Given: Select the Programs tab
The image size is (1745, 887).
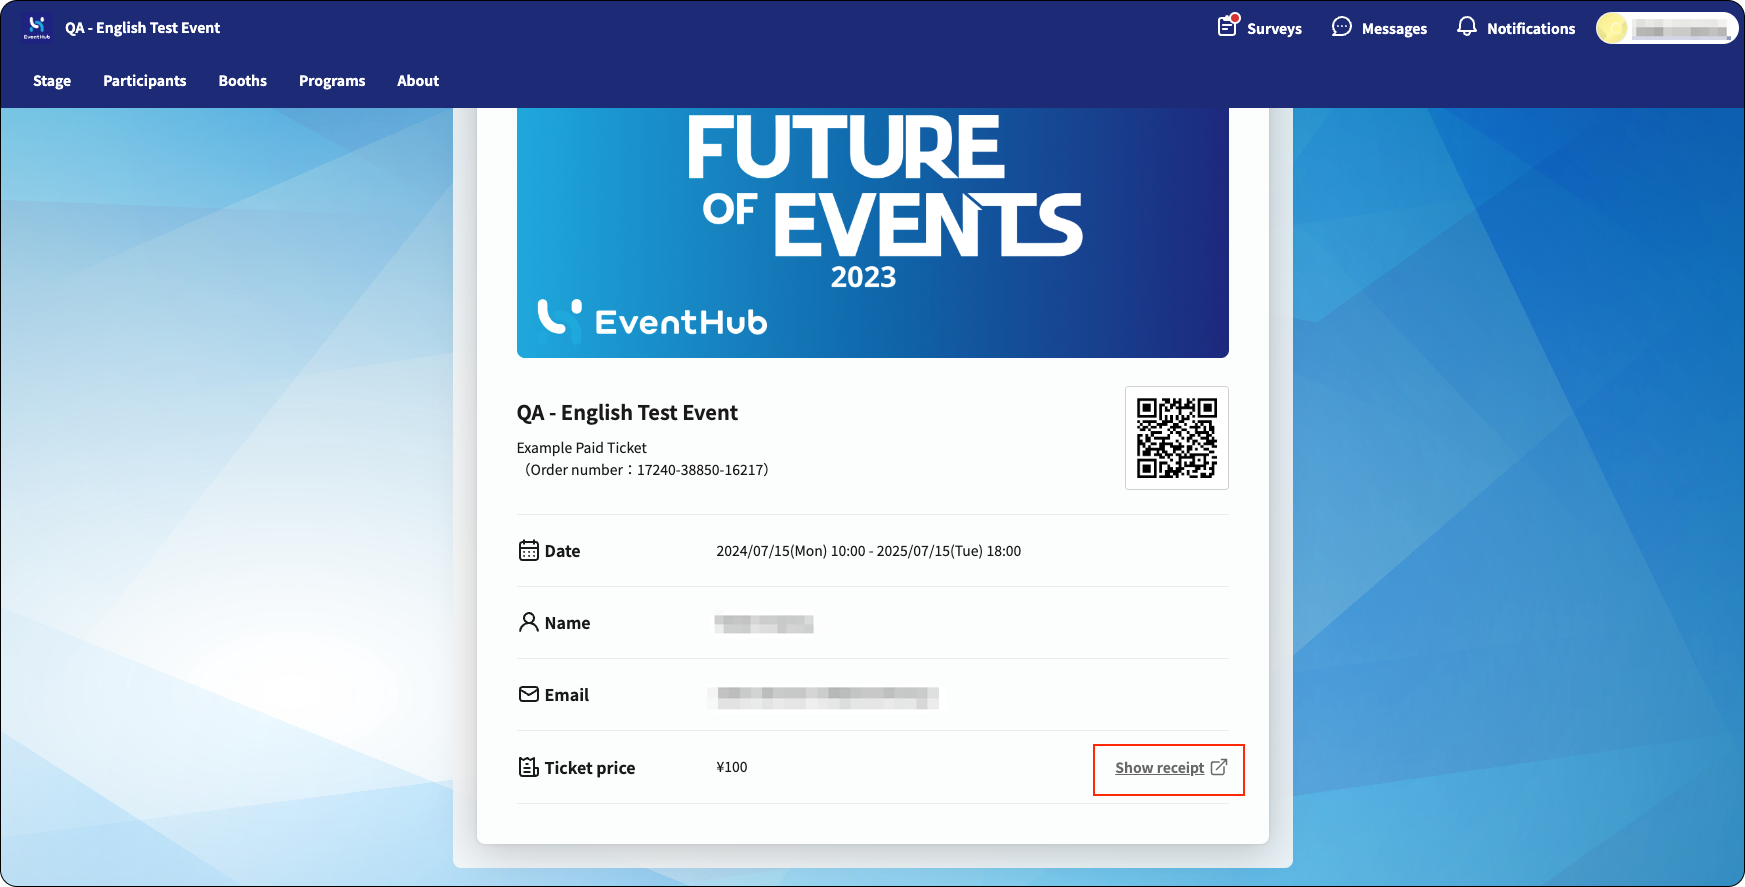Looking at the screenshot, I should [332, 81].
